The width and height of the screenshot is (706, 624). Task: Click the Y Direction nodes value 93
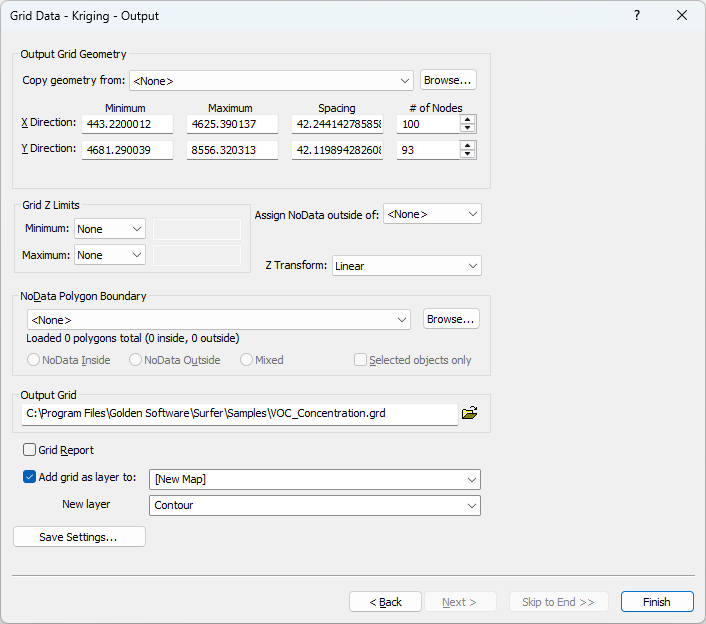428,150
